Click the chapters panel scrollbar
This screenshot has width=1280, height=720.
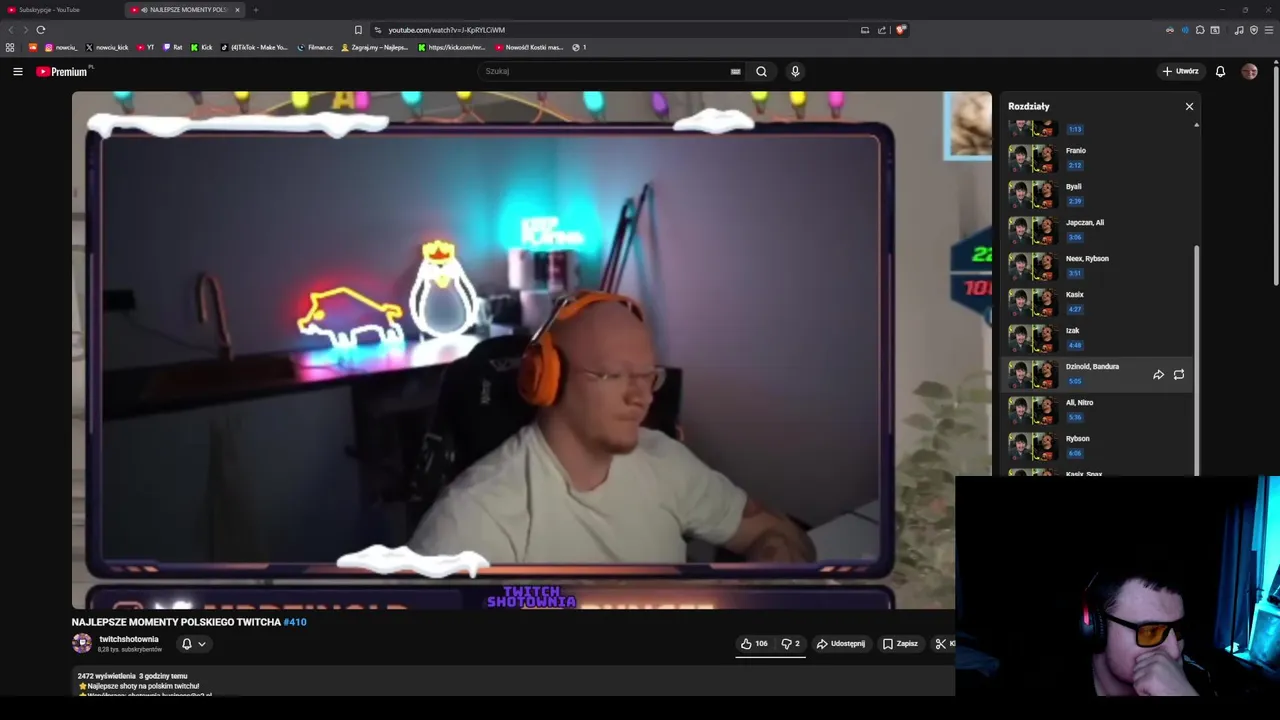[1196, 360]
